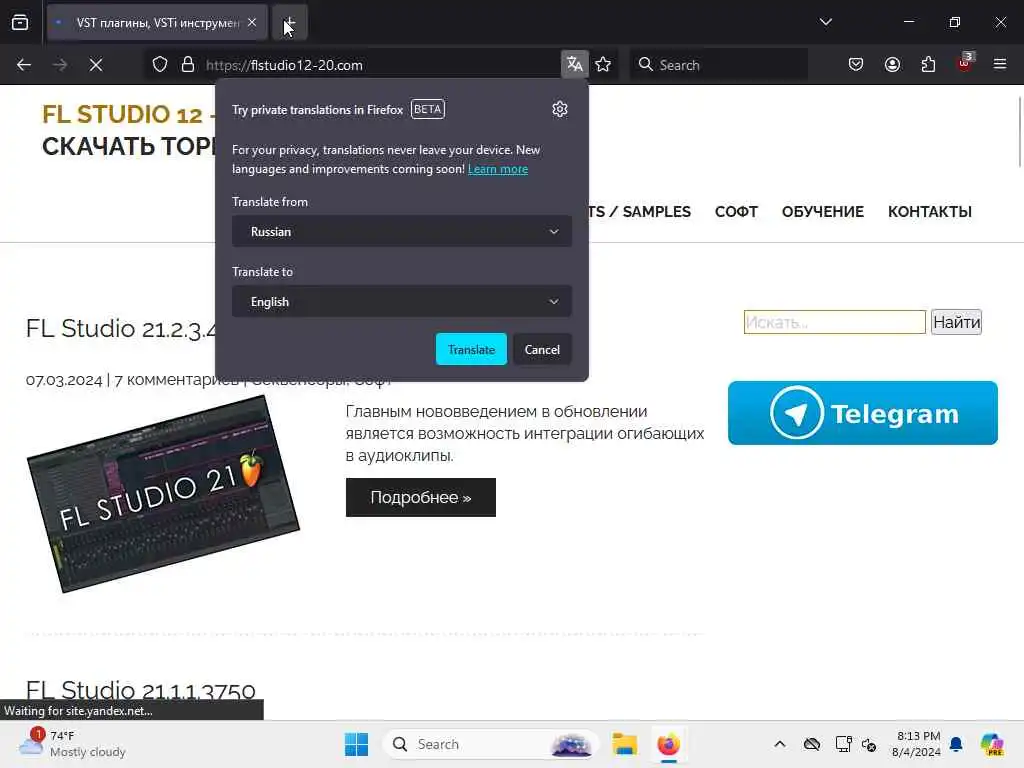
Task: Open the Windows Start menu
Action: click(x=356, y=744)
